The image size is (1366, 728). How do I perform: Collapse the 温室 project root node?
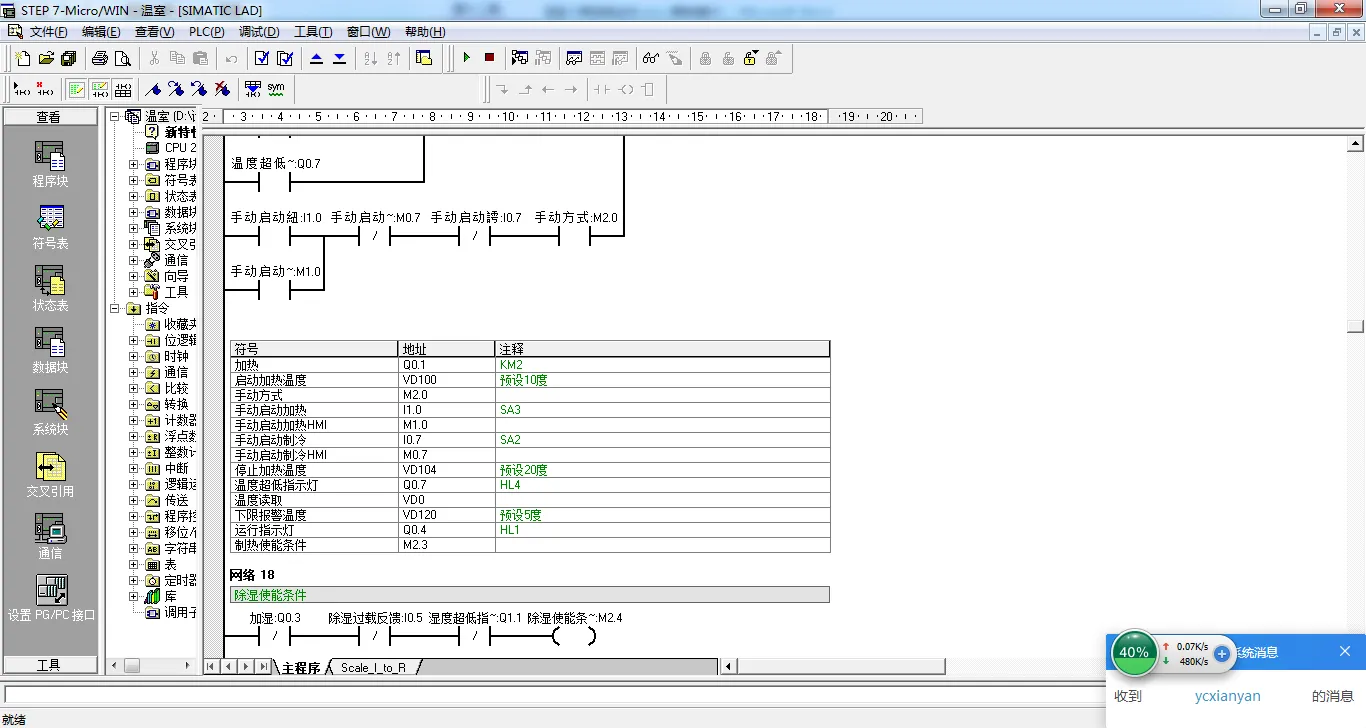click(x=115, y=116)
